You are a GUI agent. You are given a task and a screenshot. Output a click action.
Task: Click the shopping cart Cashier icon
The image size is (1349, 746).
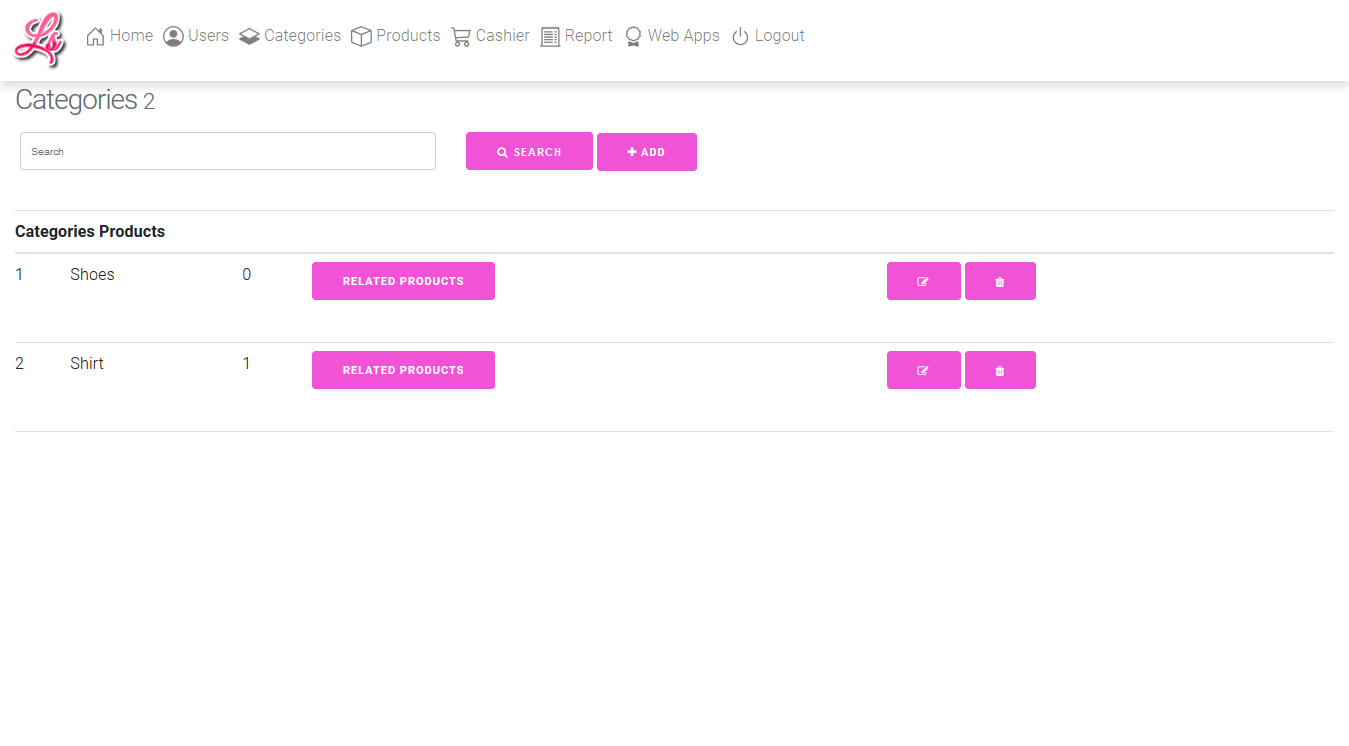[461, 37]
